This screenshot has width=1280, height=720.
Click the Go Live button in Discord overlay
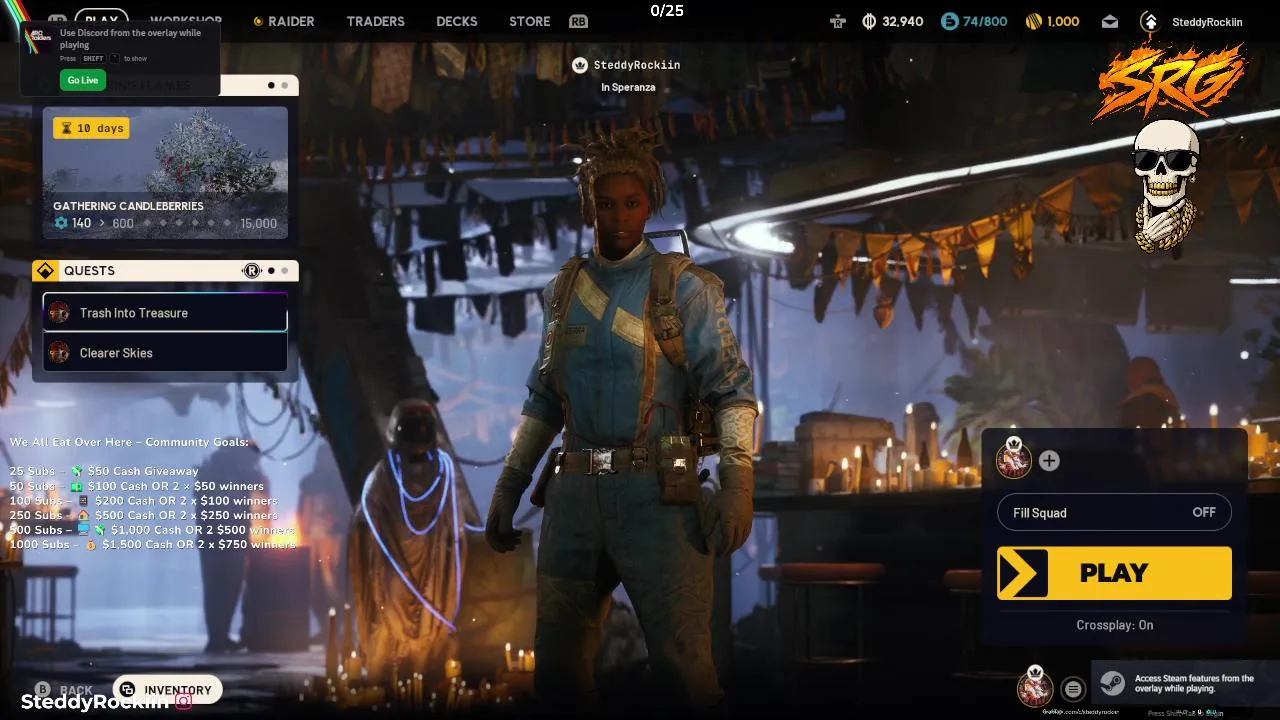tap(83, 80)
